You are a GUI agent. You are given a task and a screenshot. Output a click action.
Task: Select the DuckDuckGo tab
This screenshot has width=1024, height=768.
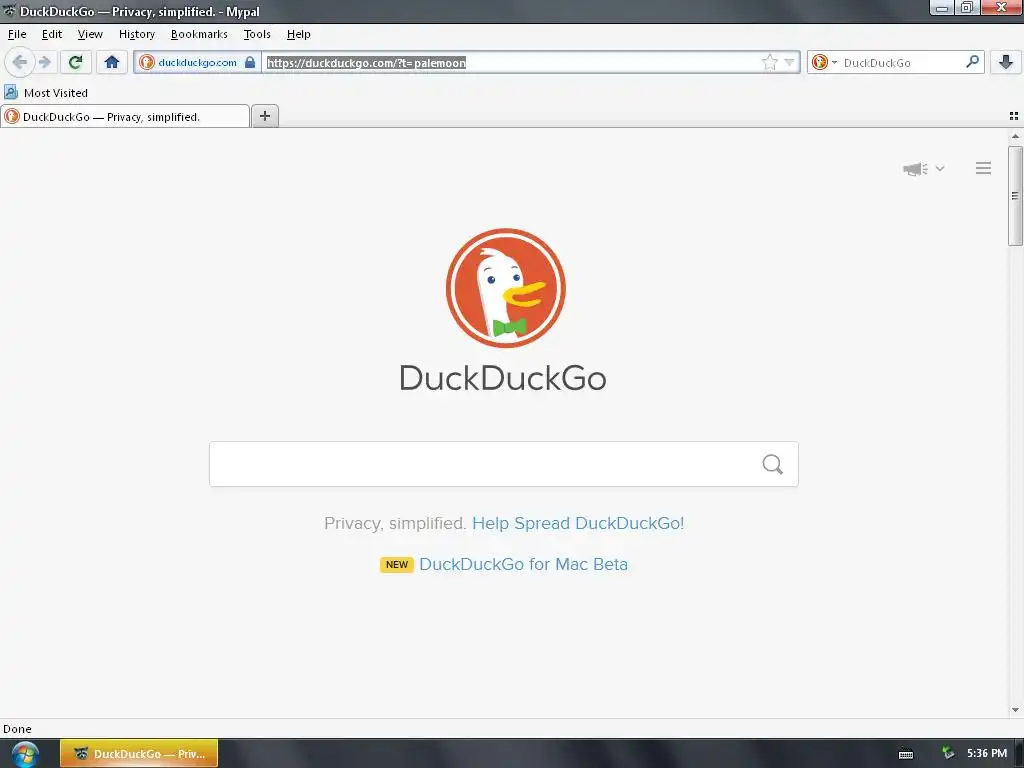click(125, 117)
